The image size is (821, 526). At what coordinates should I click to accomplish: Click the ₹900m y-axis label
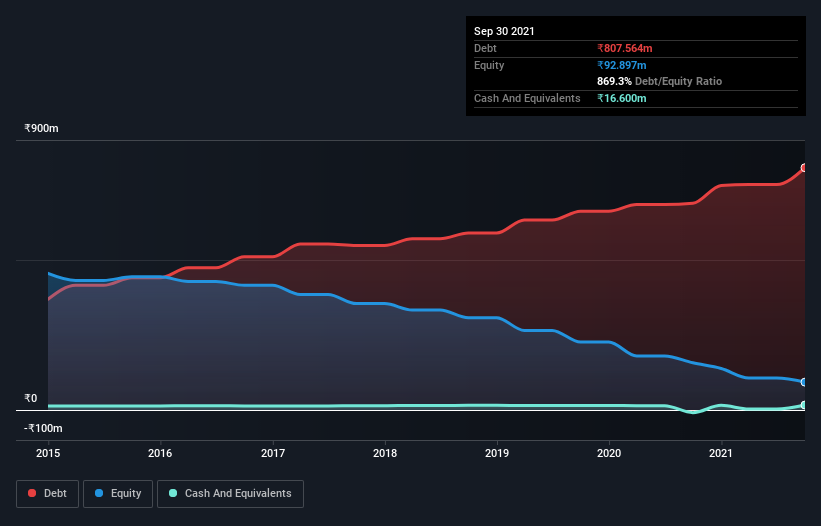[x=41, y=128]
